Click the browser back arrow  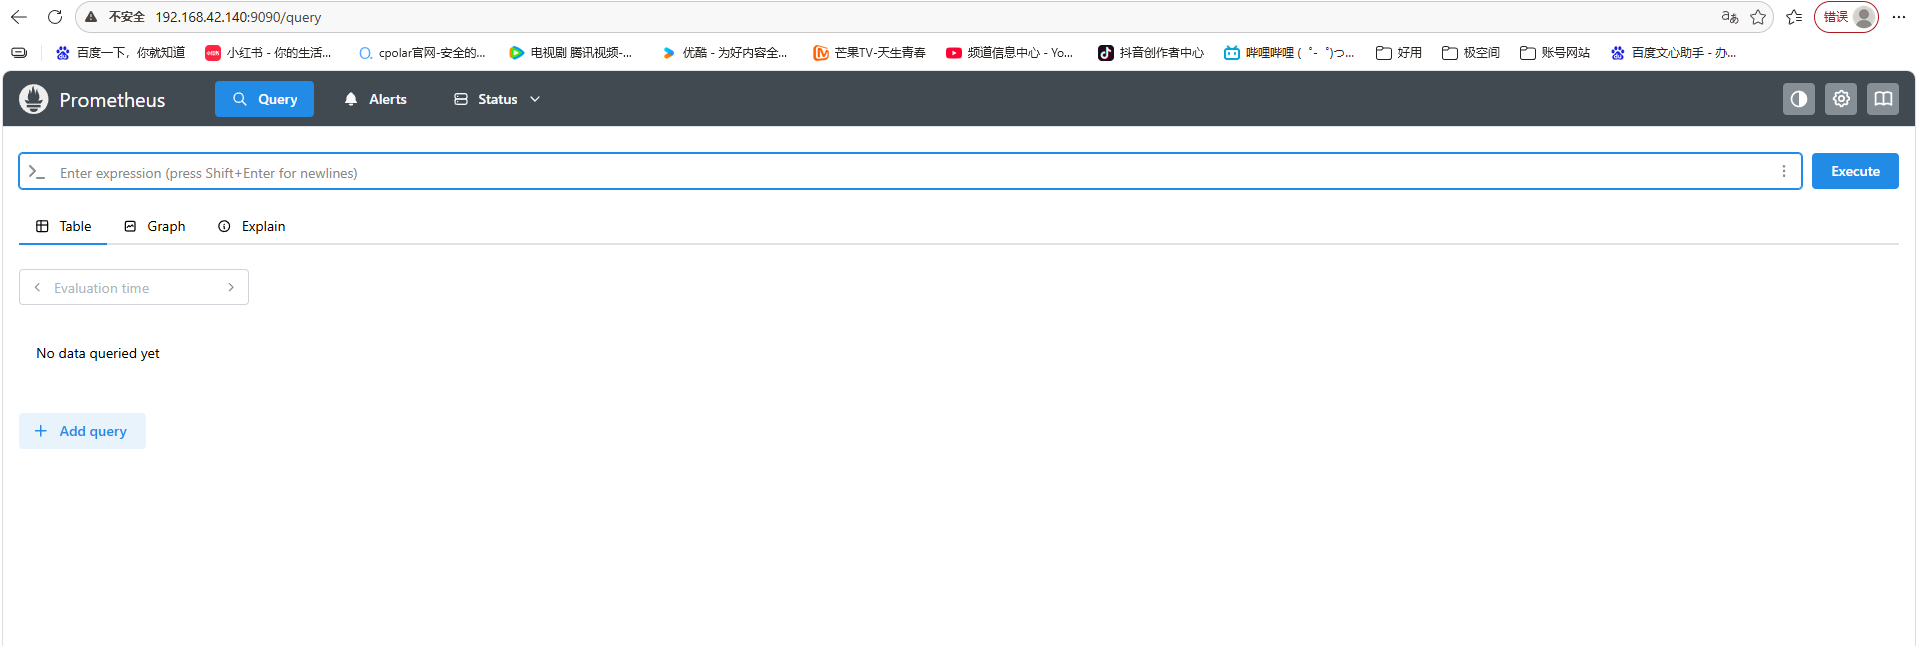pos(19,17)
